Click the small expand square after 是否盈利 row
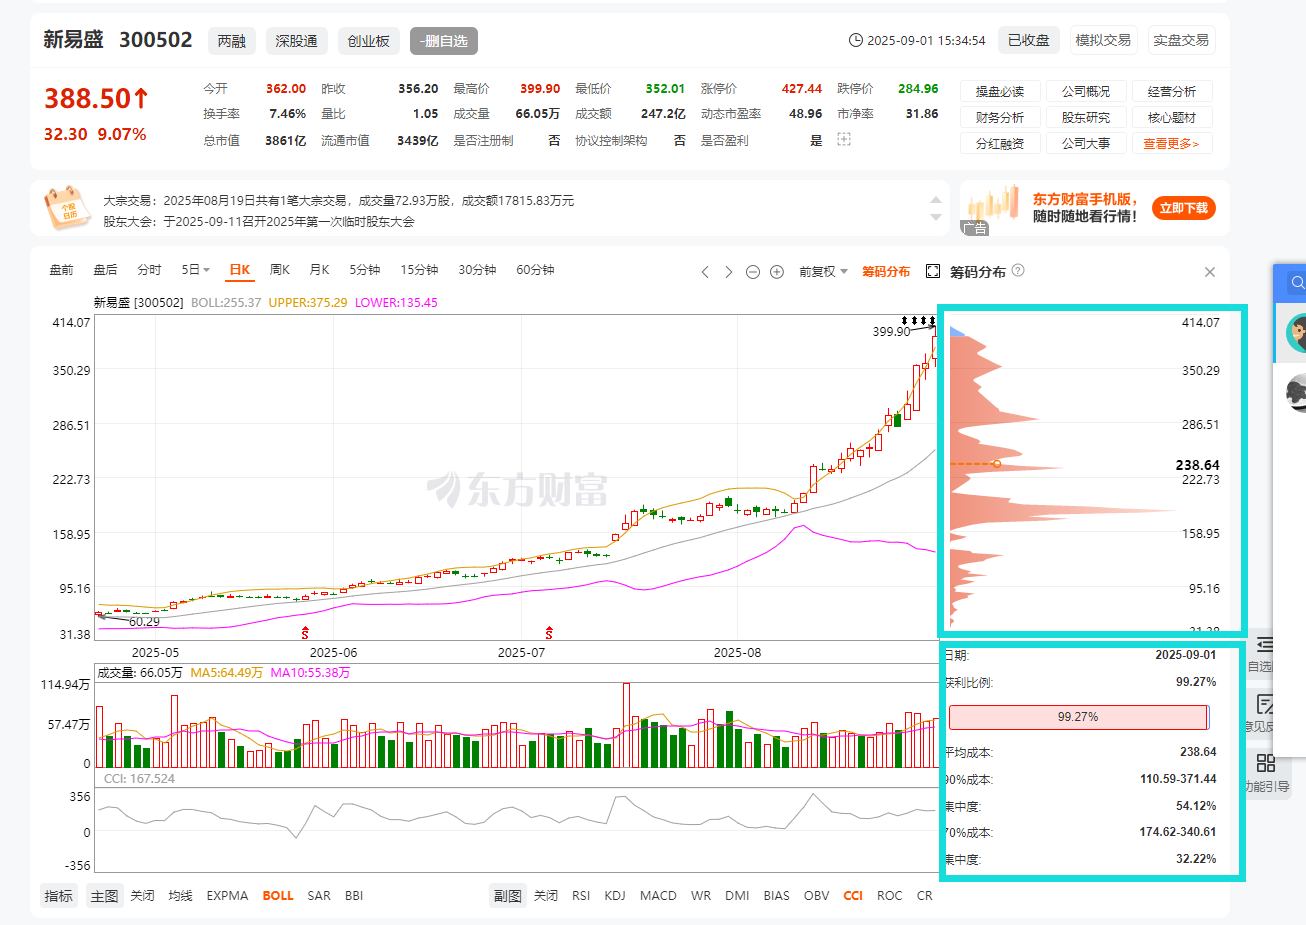 (x=844, y=140)
